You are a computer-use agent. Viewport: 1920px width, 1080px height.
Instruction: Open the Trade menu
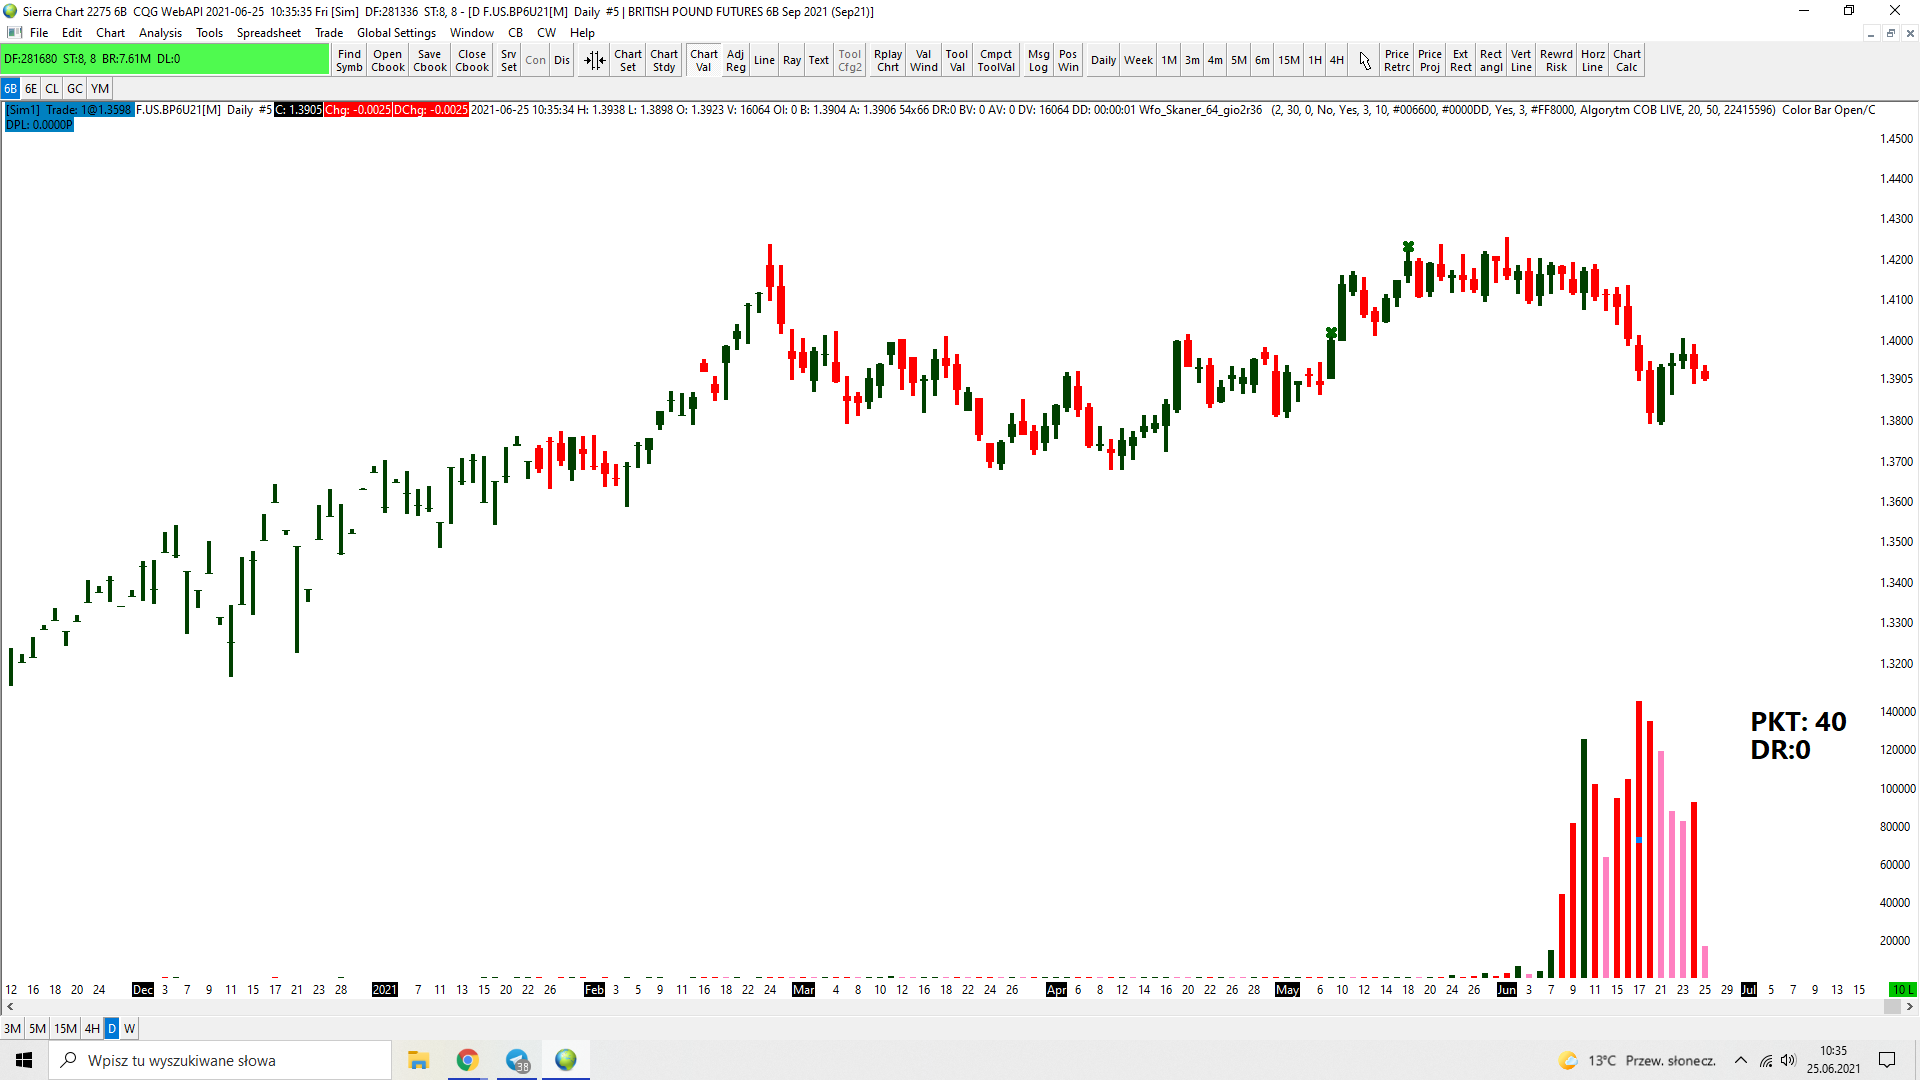328,33
